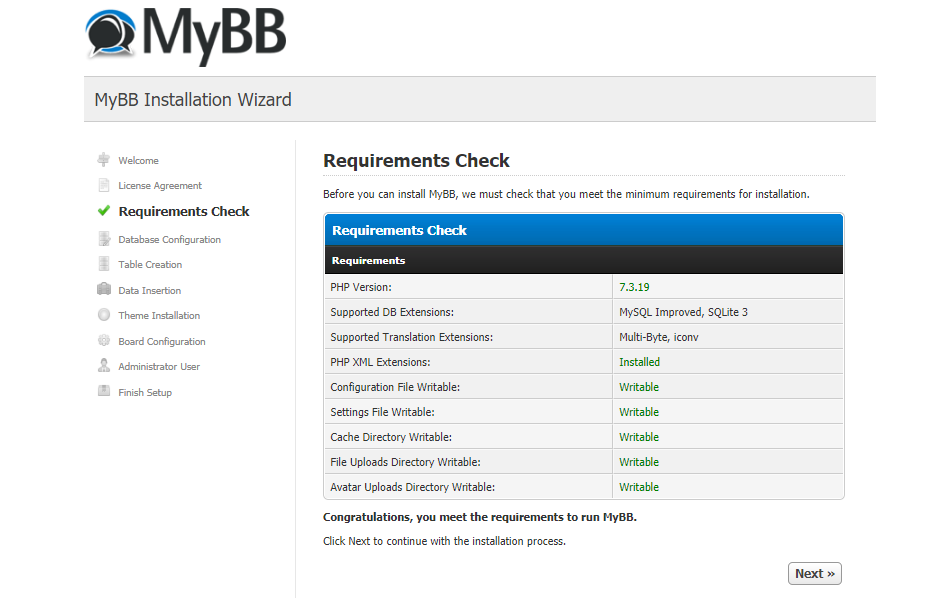
Task: Click the Configuration File Writable label
Action: coord(395,387)
